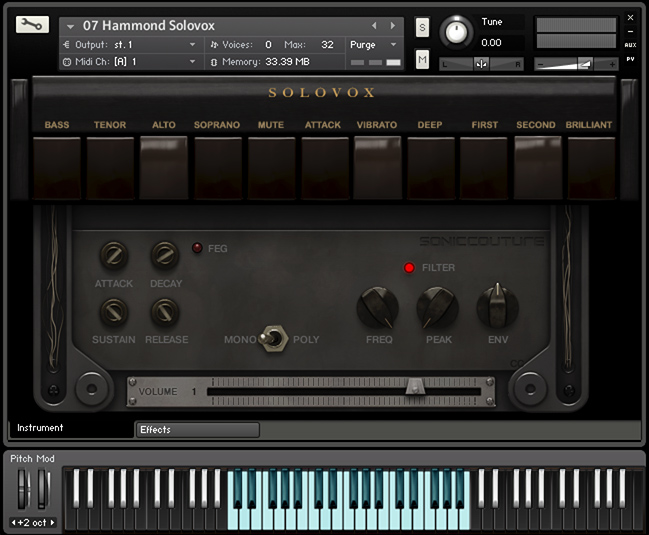Switch to the Effects tab
The height and width of the screenshot is (535, 649).
click(197, 430)
